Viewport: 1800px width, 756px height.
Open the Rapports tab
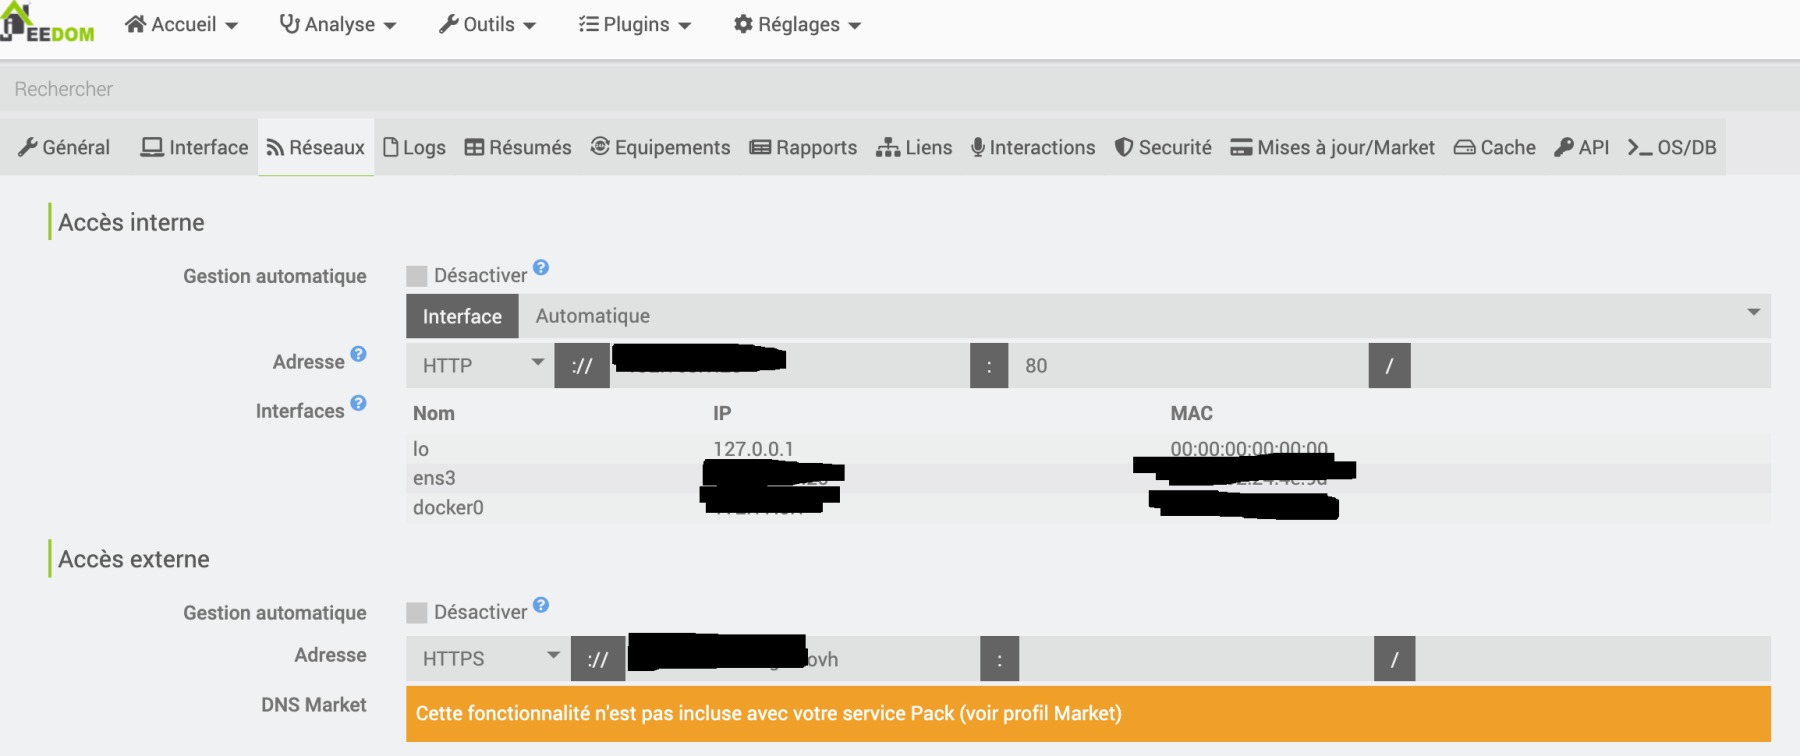(803, 147)
